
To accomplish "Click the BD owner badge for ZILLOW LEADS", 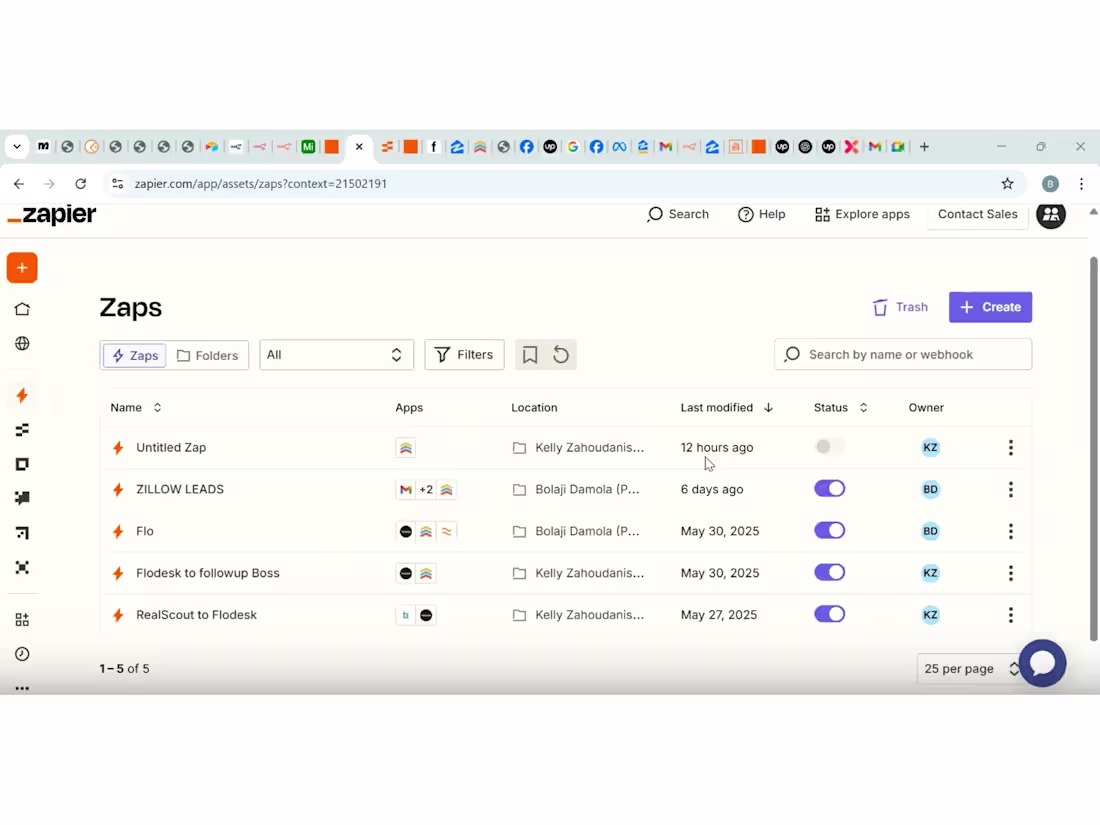I will (x=930, y=490).
